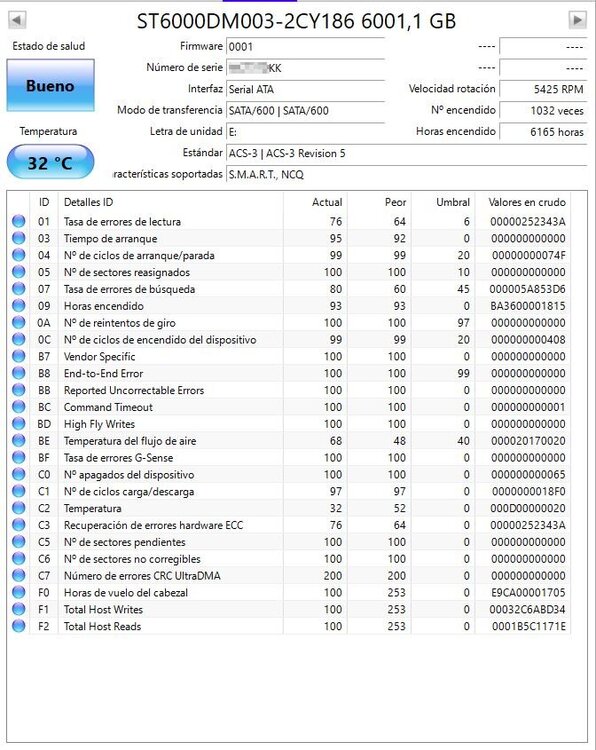The image size is (596, 750).
Task: Click the Estándar field ACS-3 Revision 5
Action: (406, 153)
